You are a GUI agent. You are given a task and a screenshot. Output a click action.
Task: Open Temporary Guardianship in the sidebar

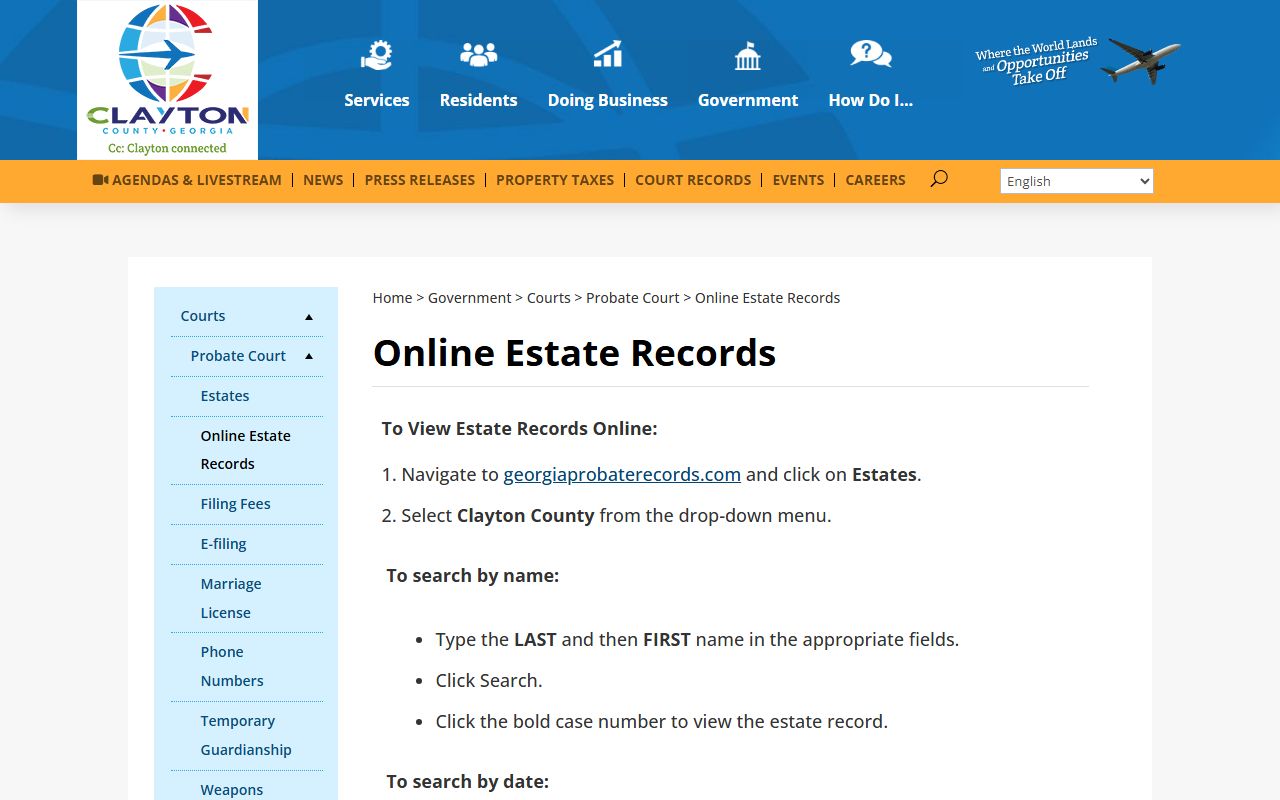[246, 735]
